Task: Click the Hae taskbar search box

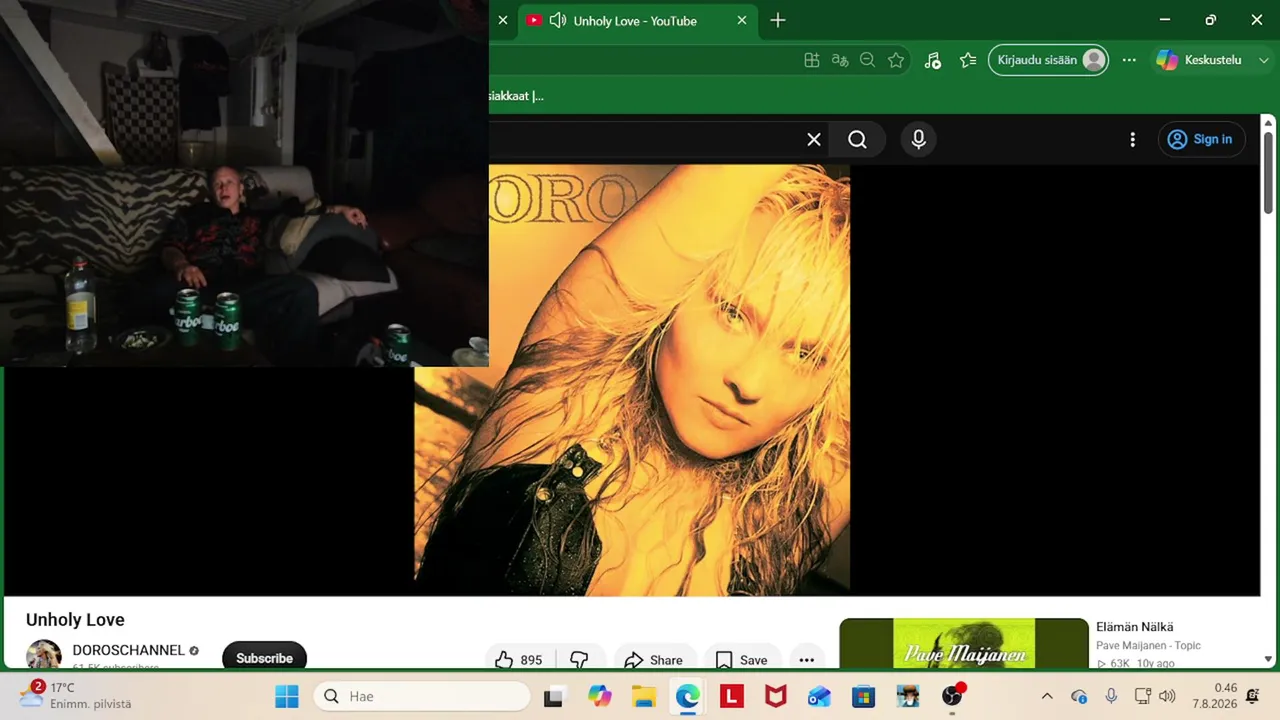Action: 422,696
